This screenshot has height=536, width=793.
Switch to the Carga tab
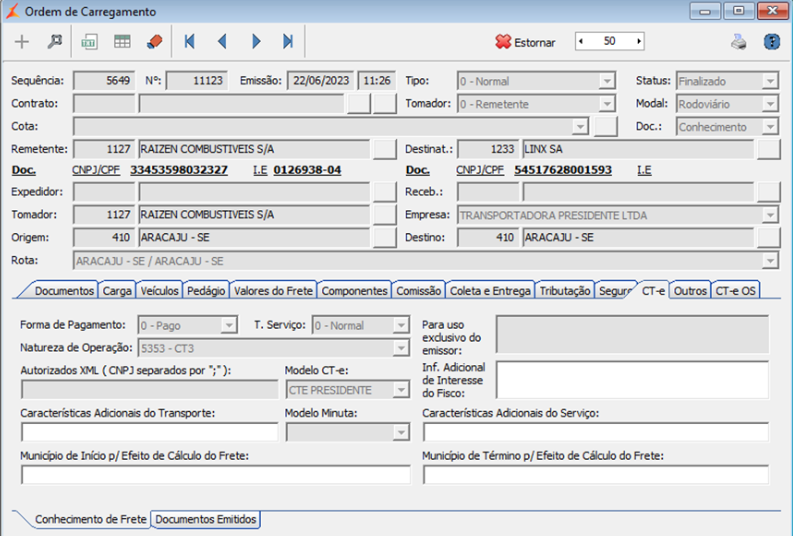pos(117,291)
